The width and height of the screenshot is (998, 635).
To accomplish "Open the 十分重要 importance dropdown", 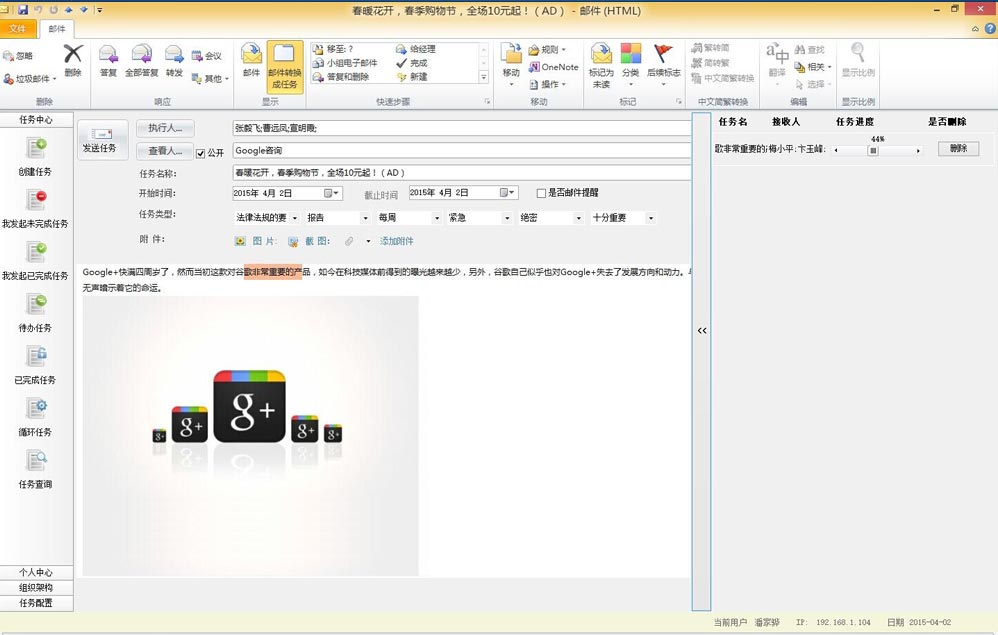I will point(650,218).
